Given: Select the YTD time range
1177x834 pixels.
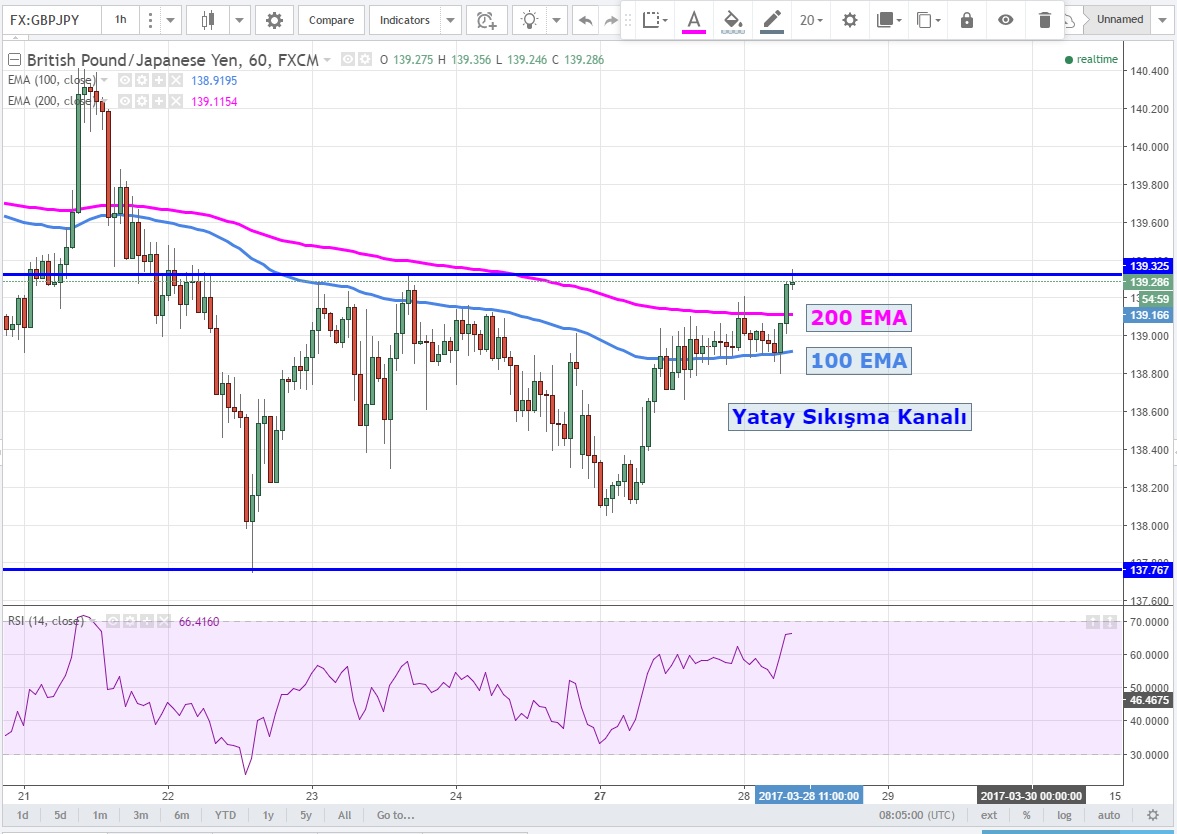Looking at the screenshot, I should 225,815.
